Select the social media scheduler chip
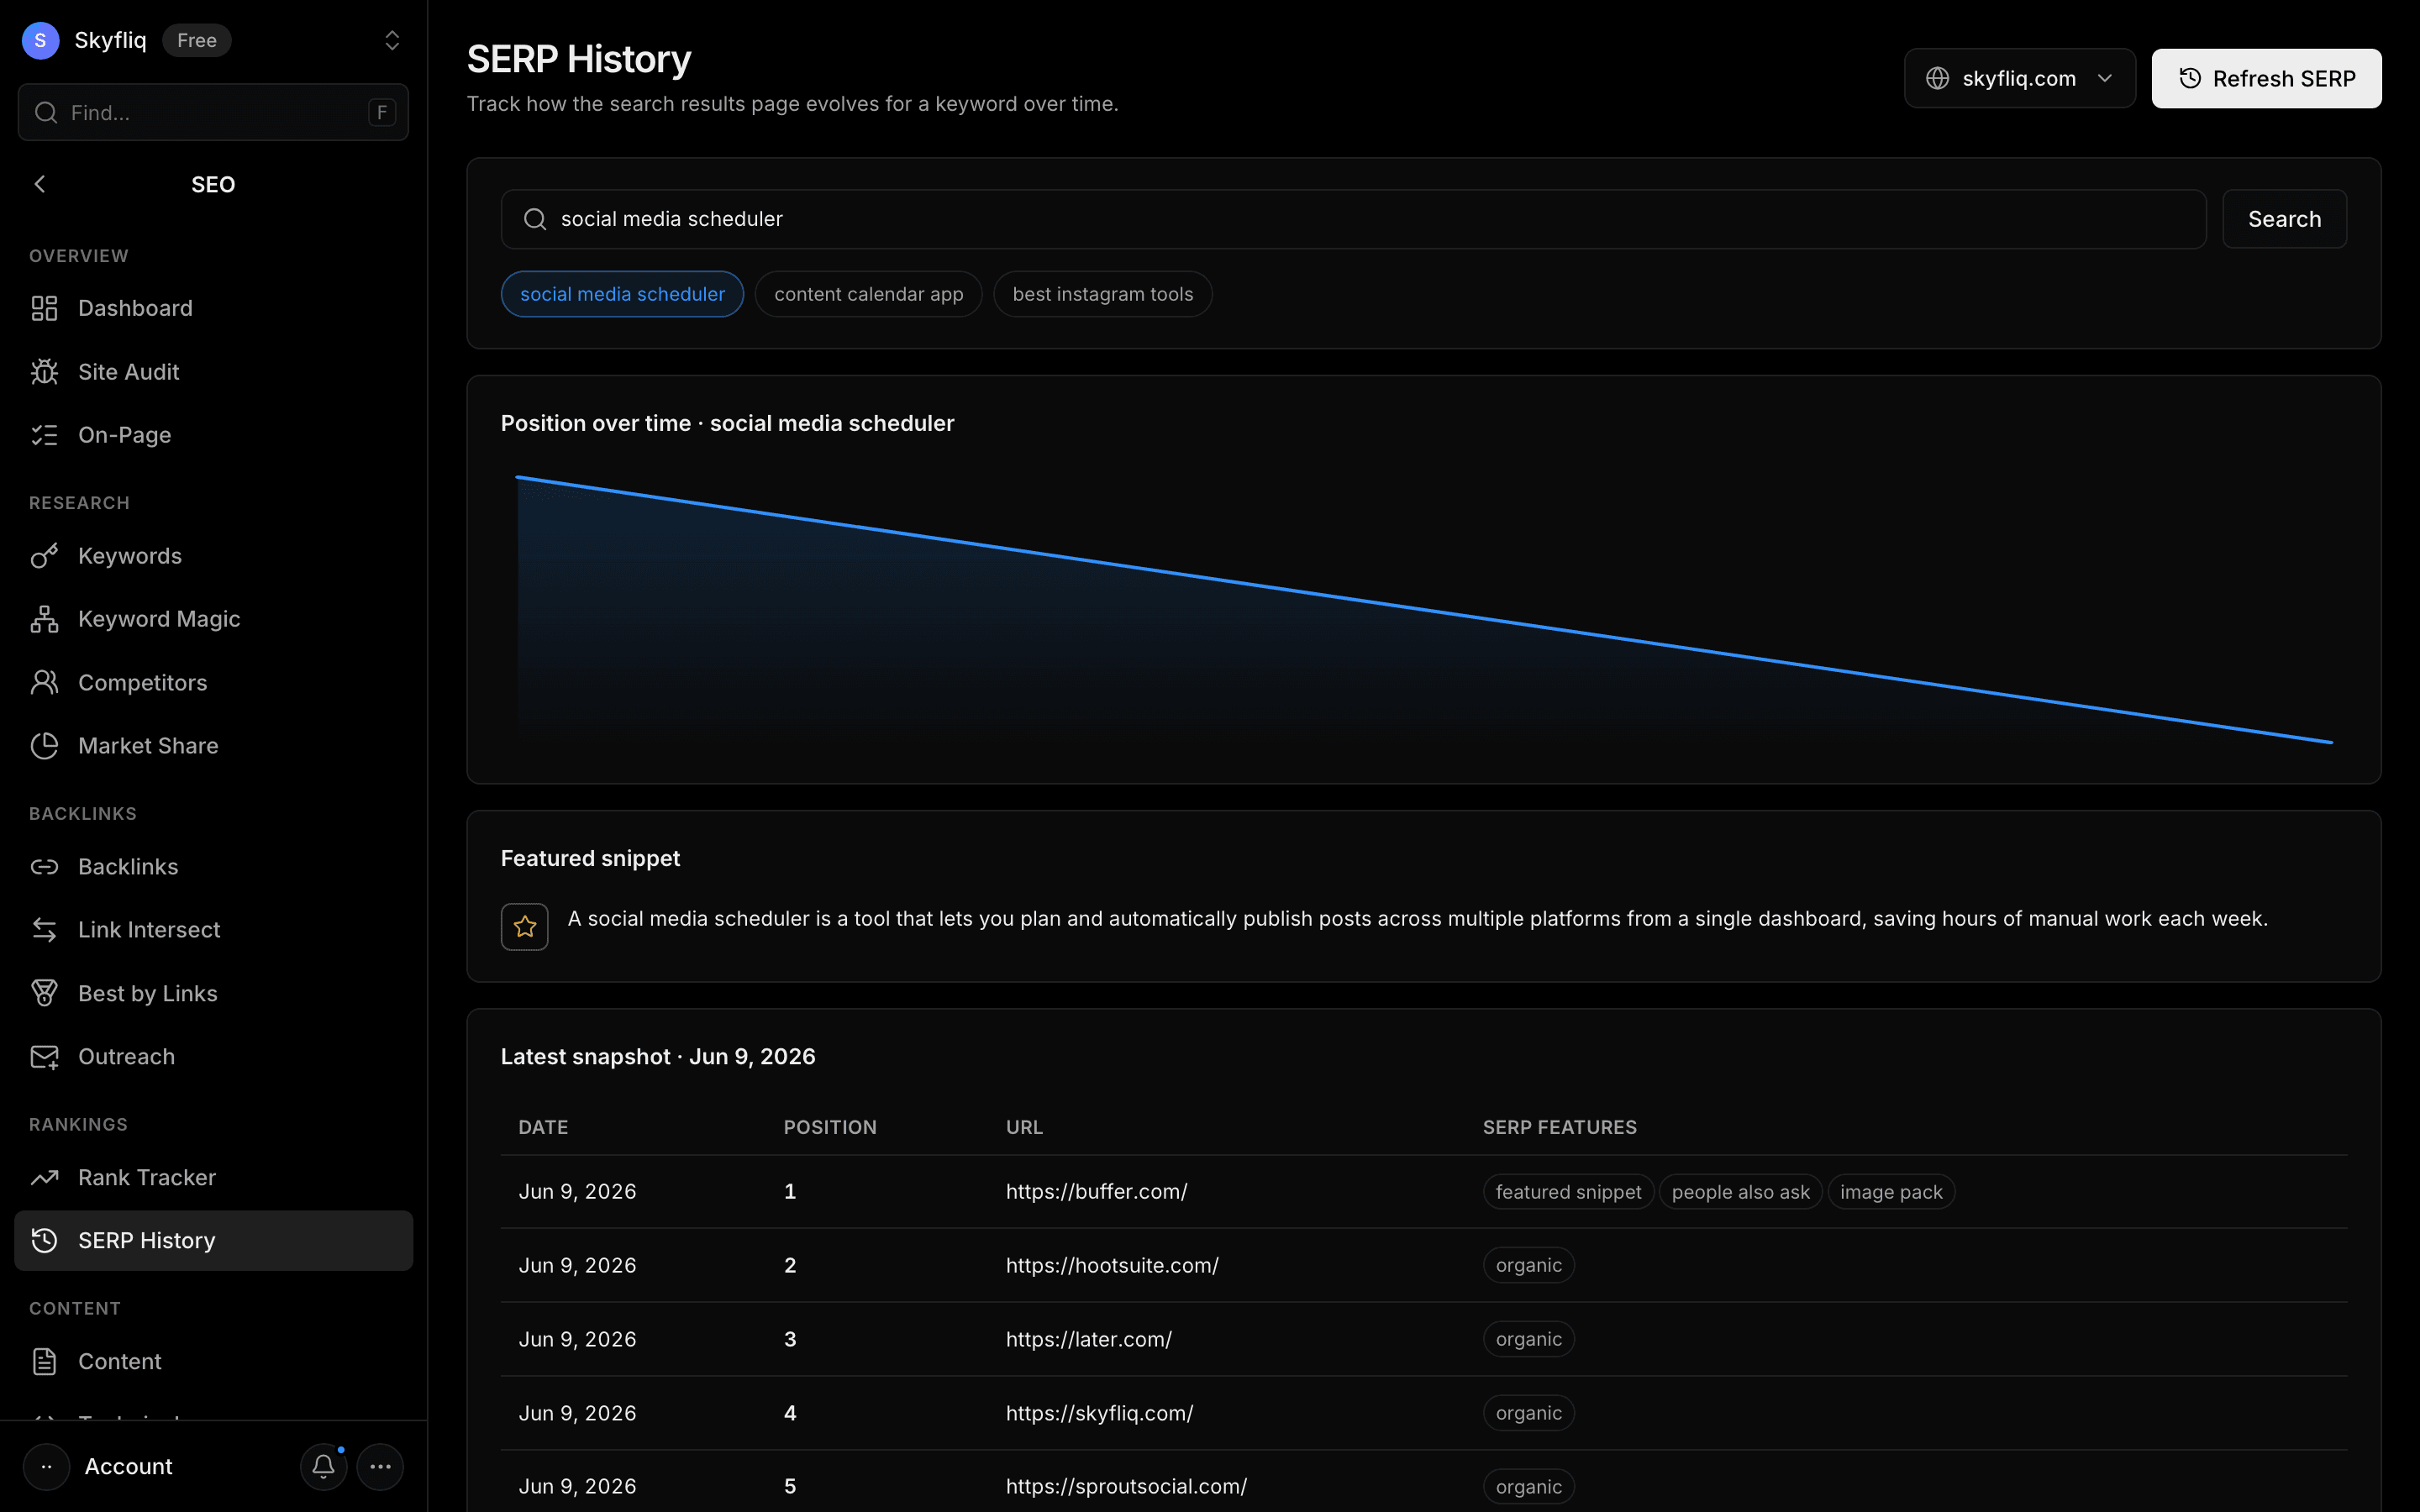Viewport: 2420px width, 1512px height. (x=622, y=294)
